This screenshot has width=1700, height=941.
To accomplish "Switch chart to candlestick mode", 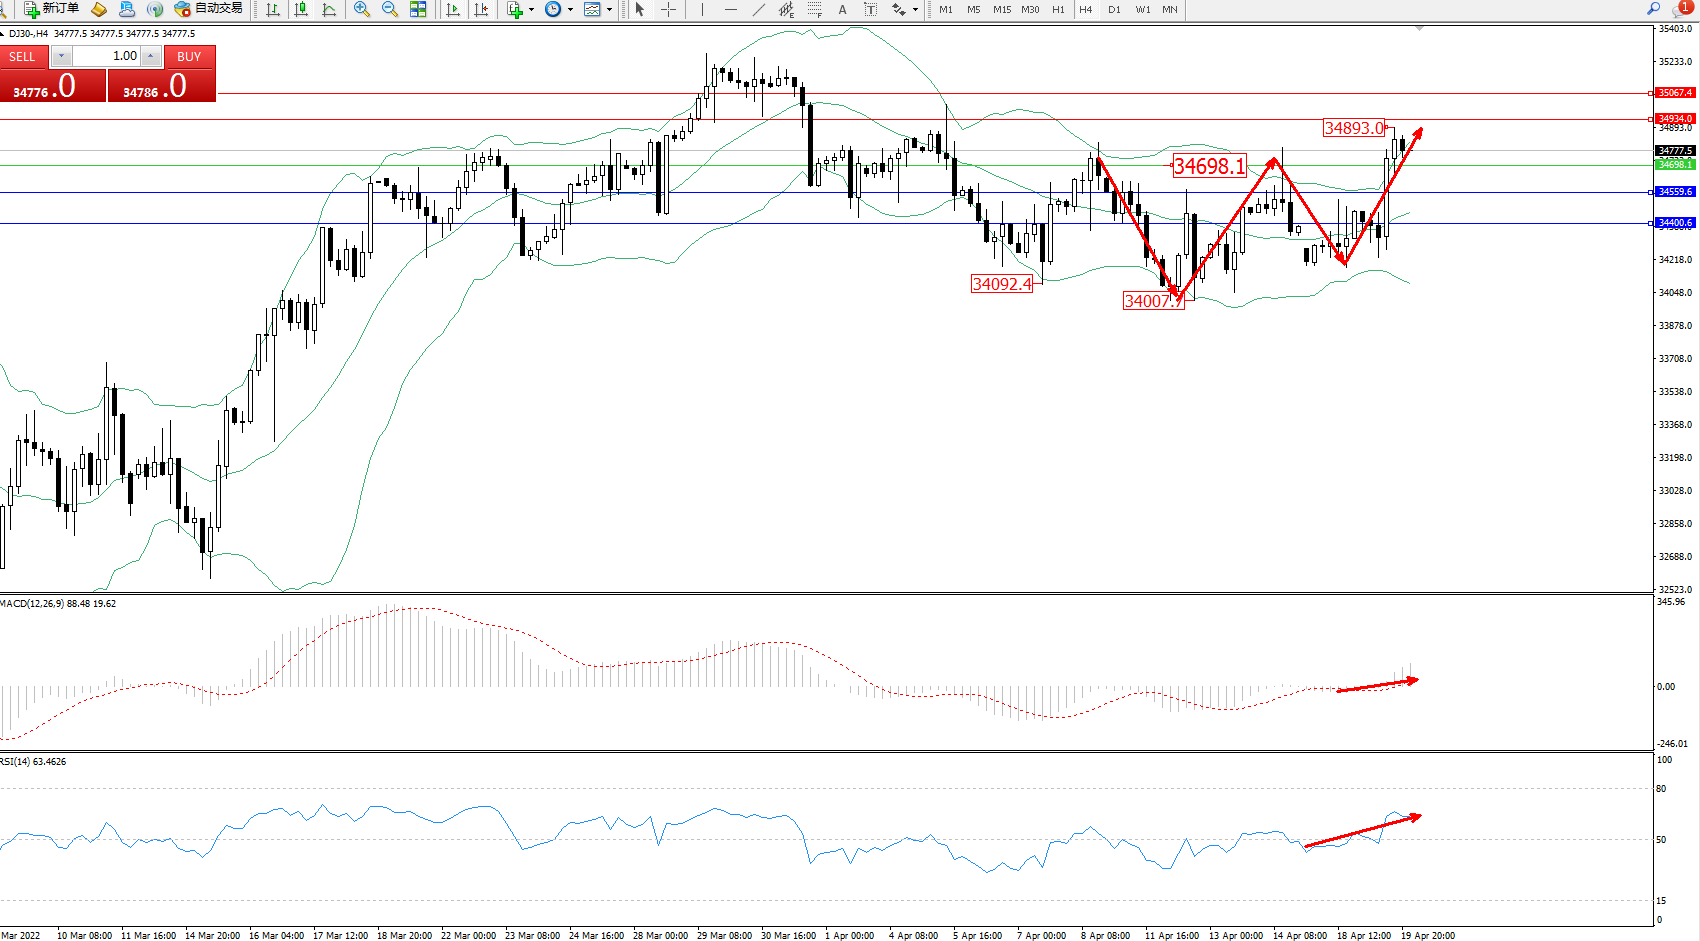I will click(300, 9).
